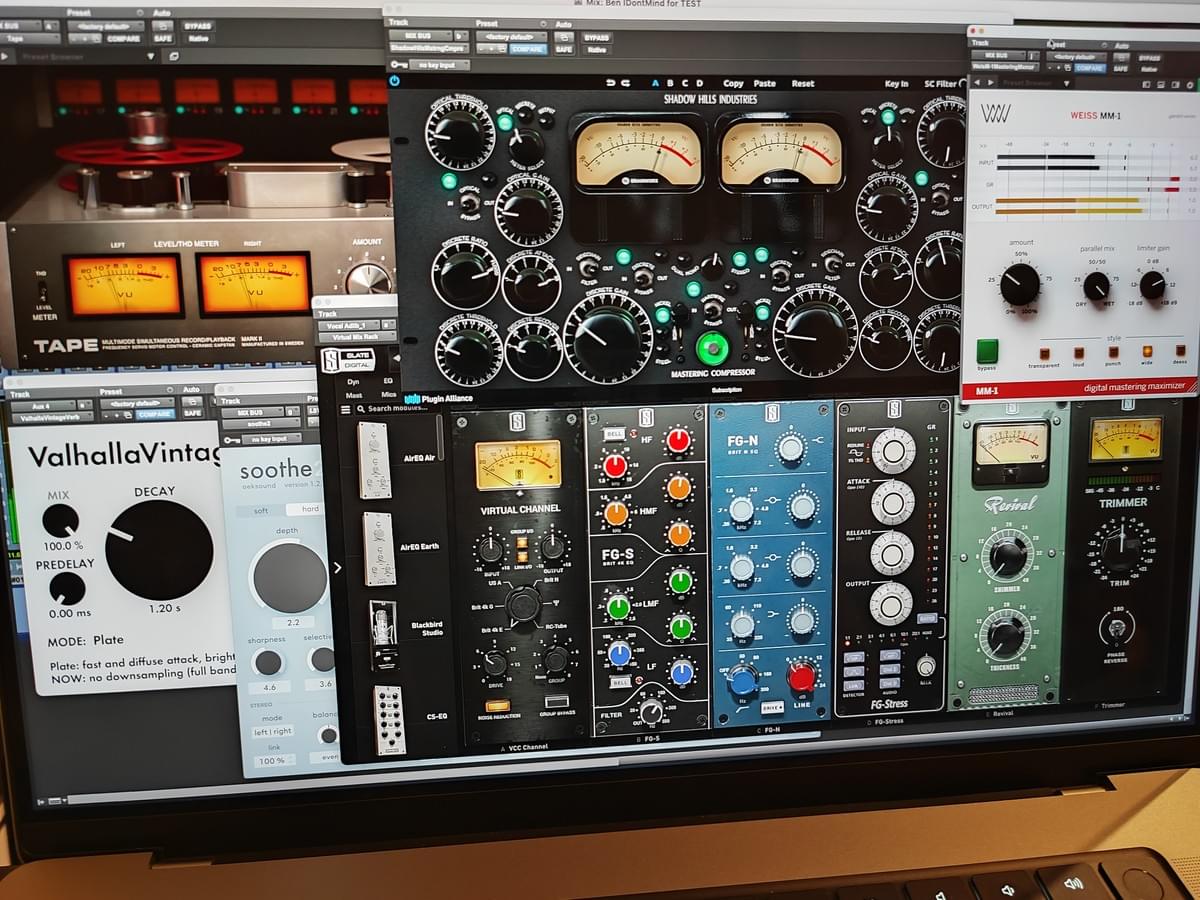Screen dimensions: 1200x900
Task: Click the redo arrow in Shadow Hills toolbar
Action: [626, 83]
